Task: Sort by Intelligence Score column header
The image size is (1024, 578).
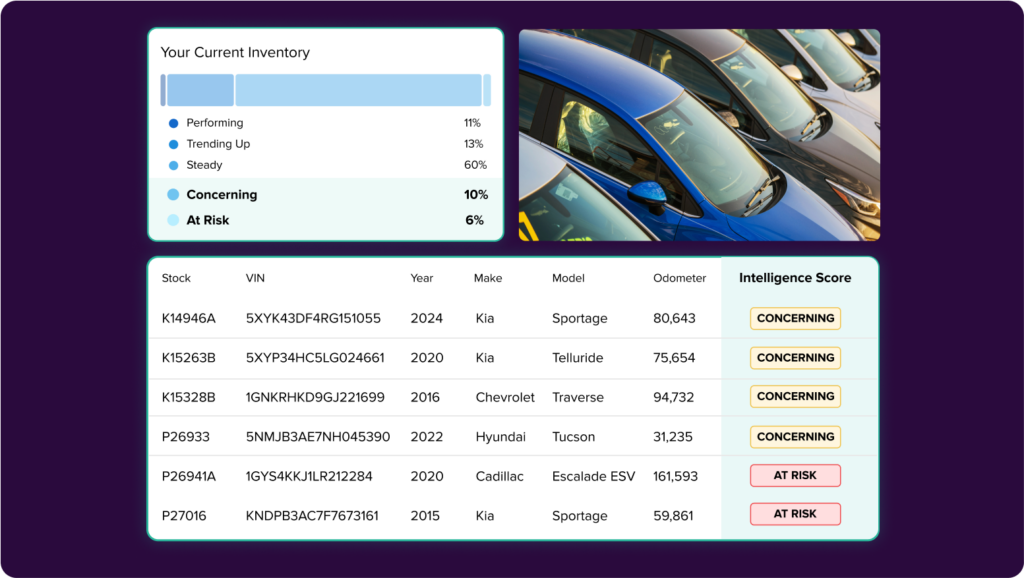Action: pyautogui.click(x=795, y=278)
